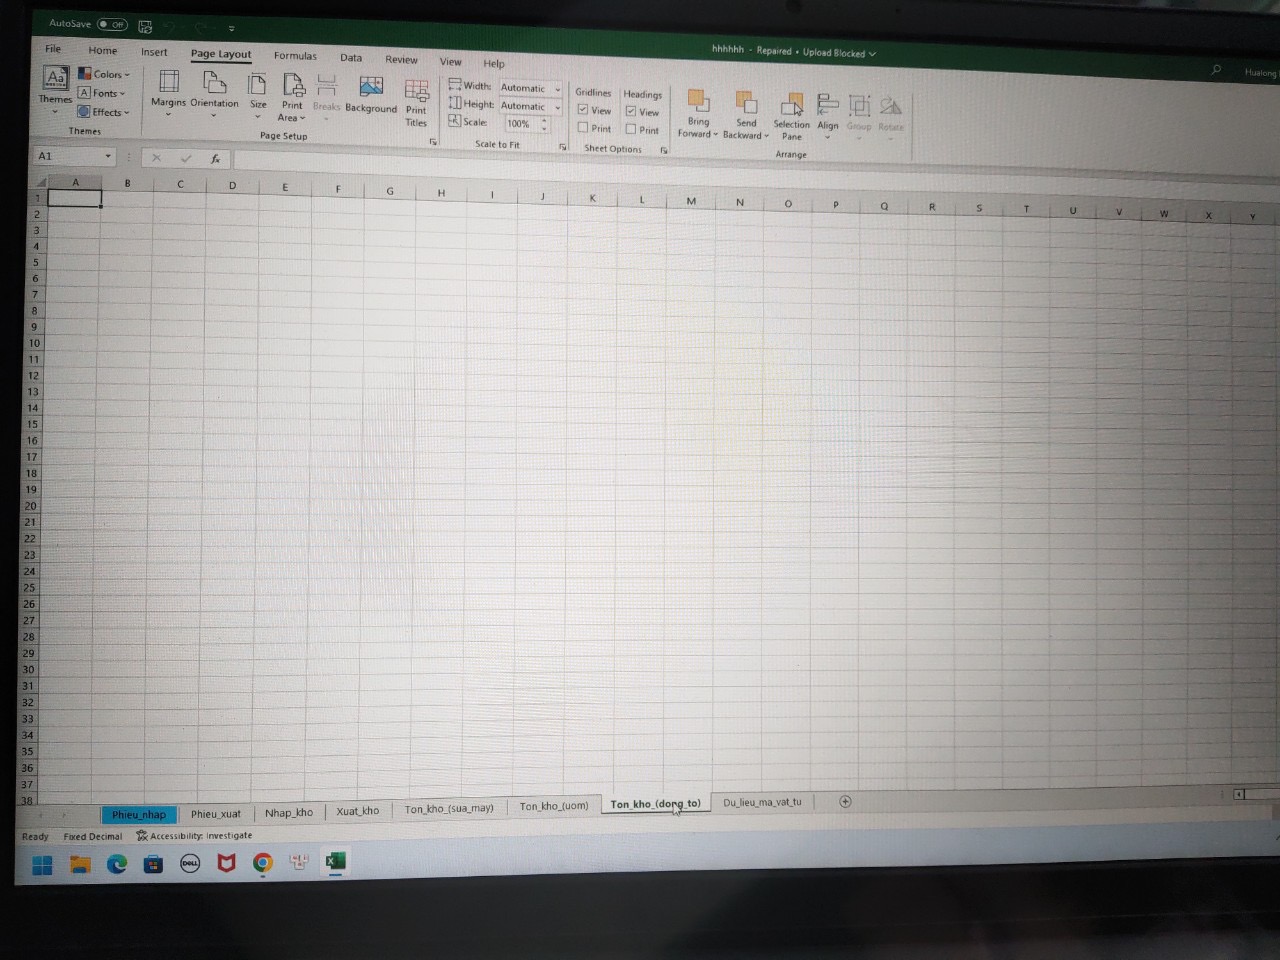
Task: Switch to the View ribbon tab
Action: click(x=450, y=62)
